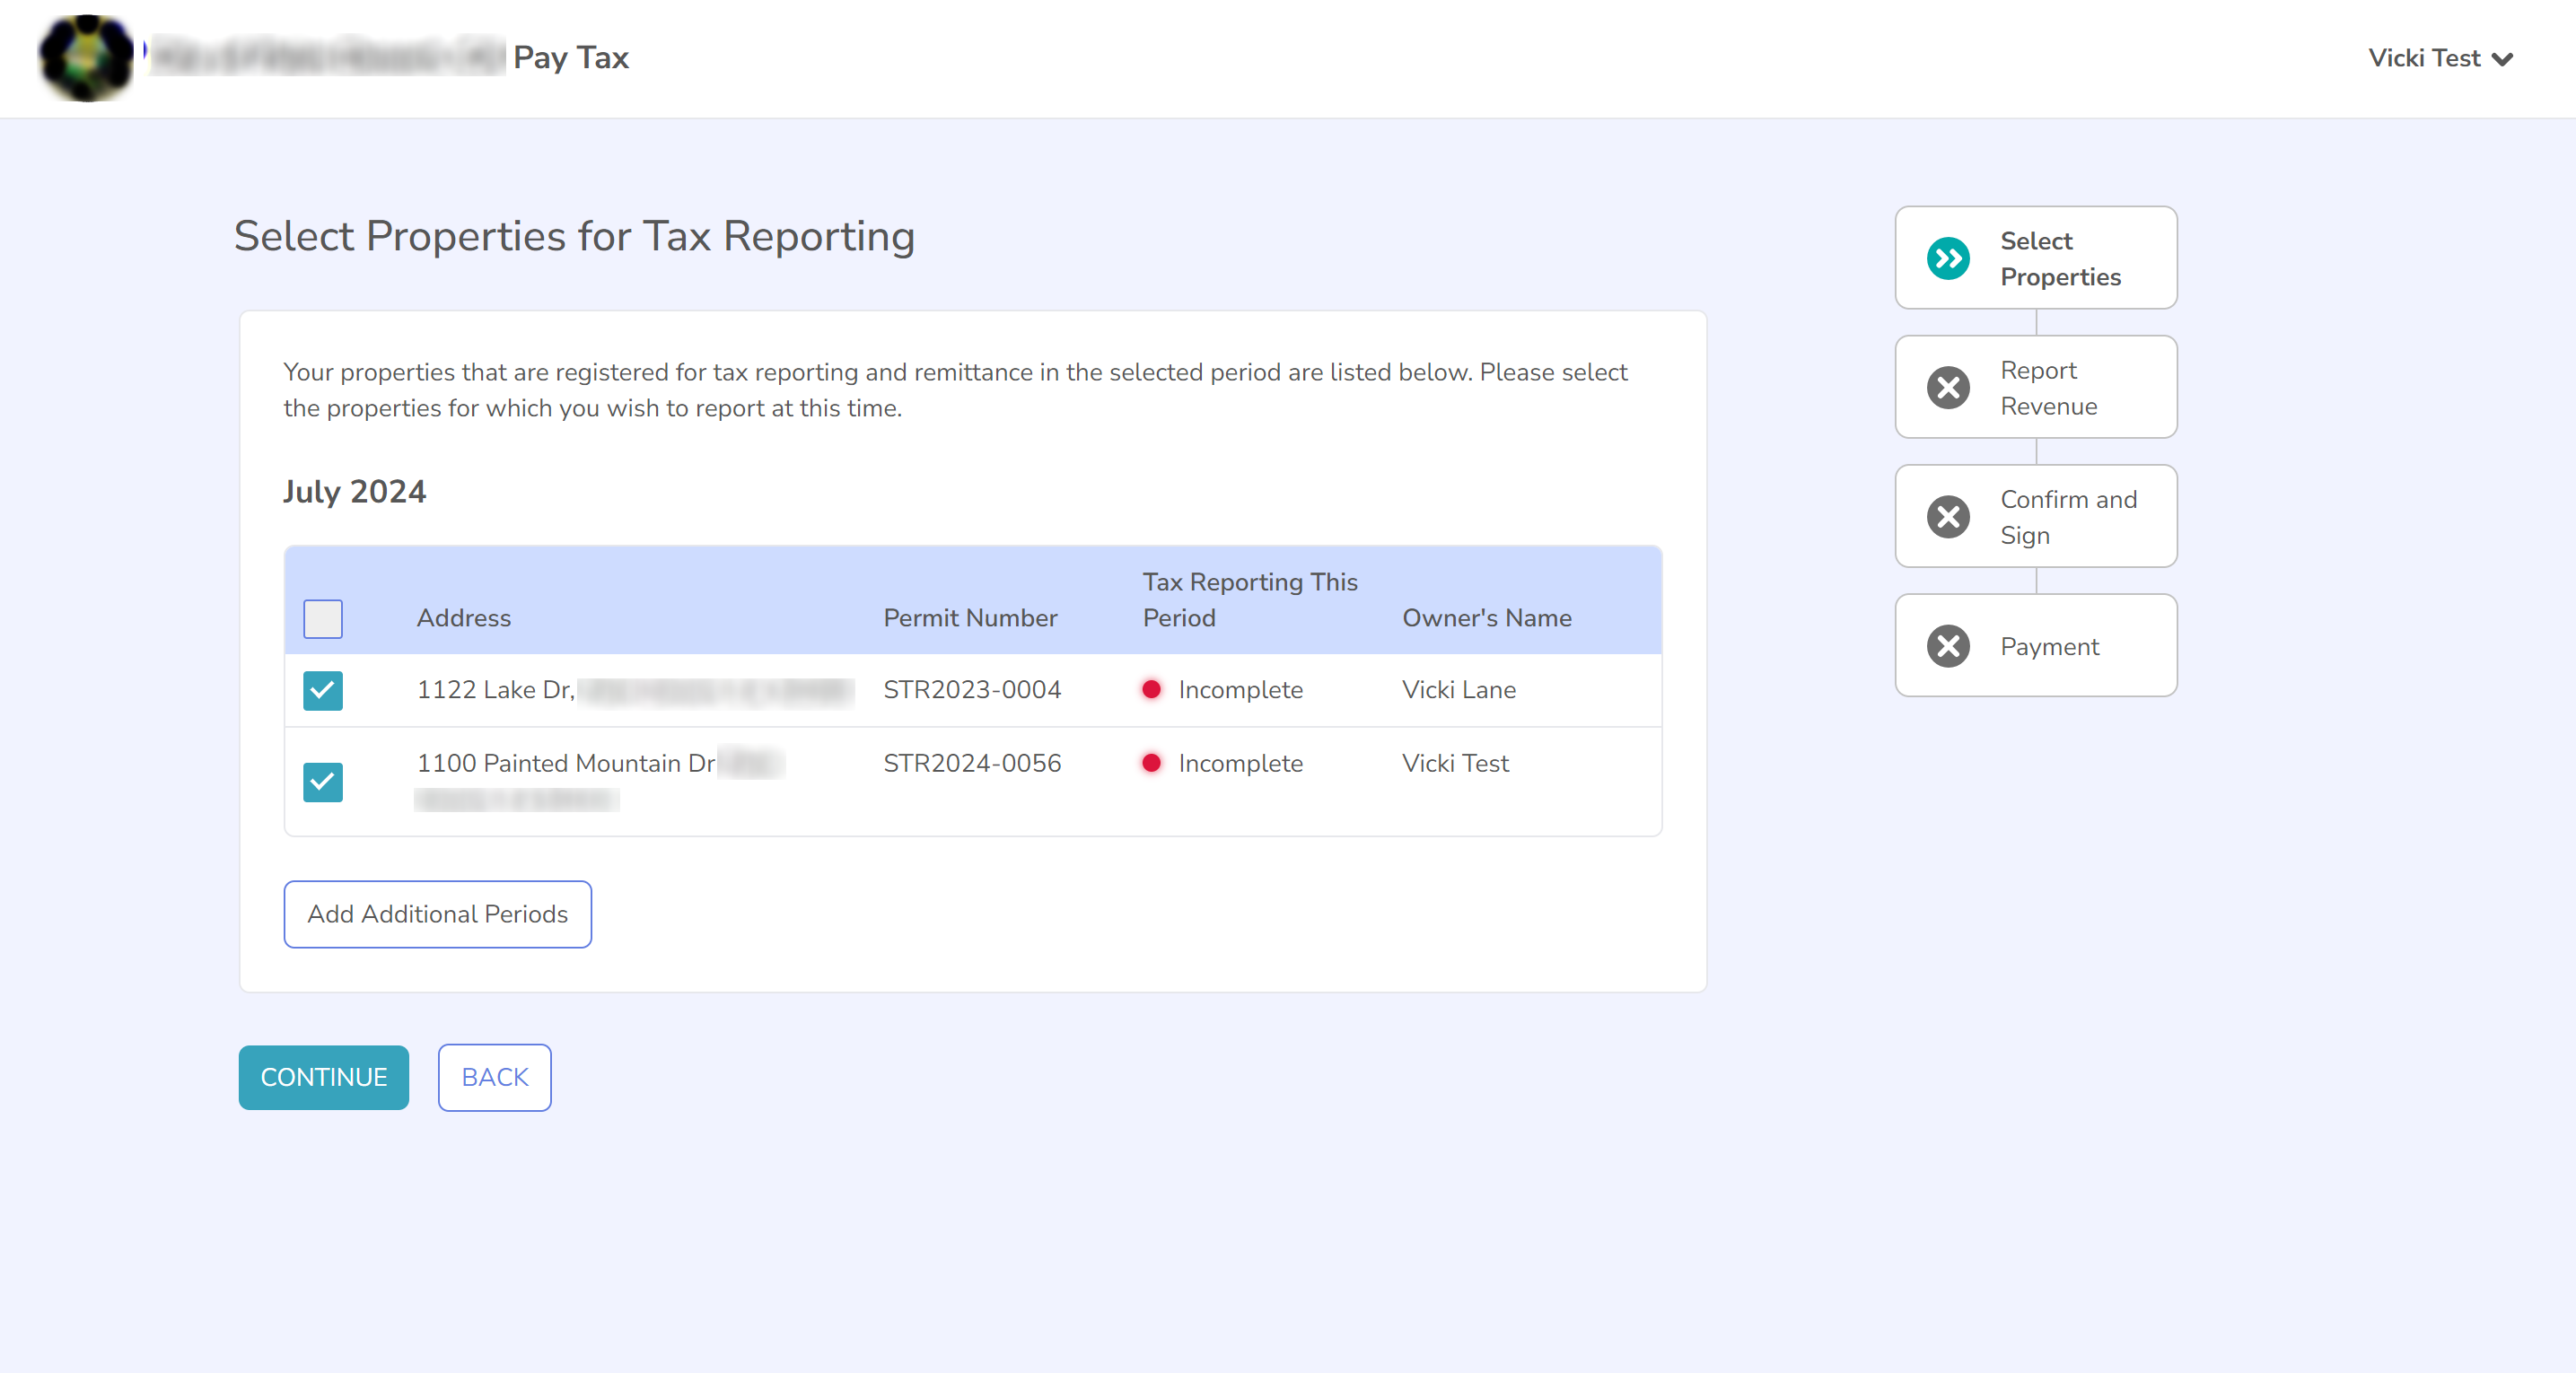
Task: Click the Payment step X icon
Action: click(x=1948, y=646)
